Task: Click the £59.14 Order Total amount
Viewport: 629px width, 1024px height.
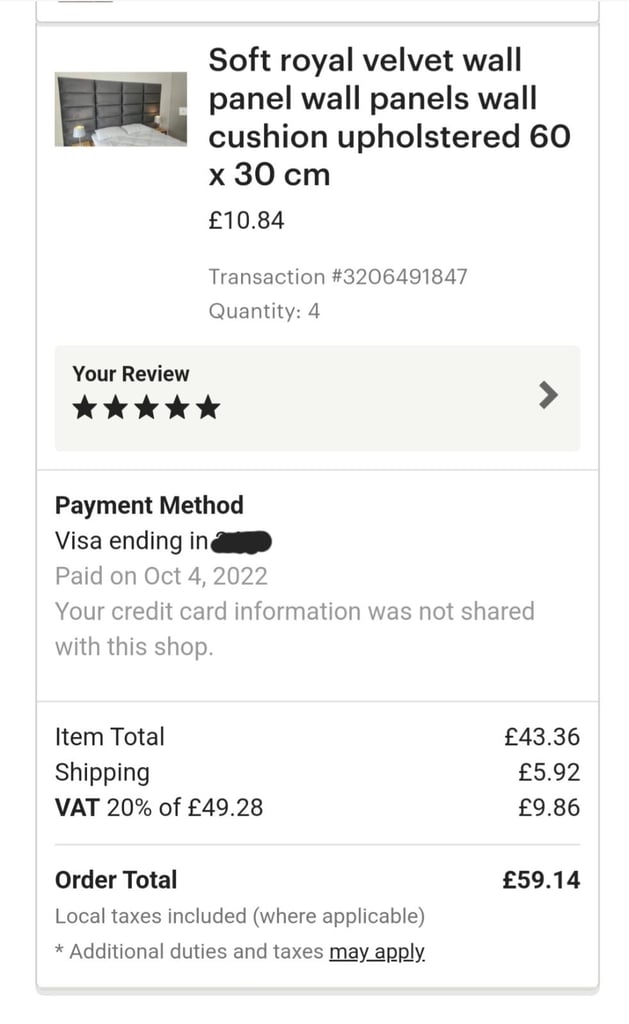Action: coord(541,880)
